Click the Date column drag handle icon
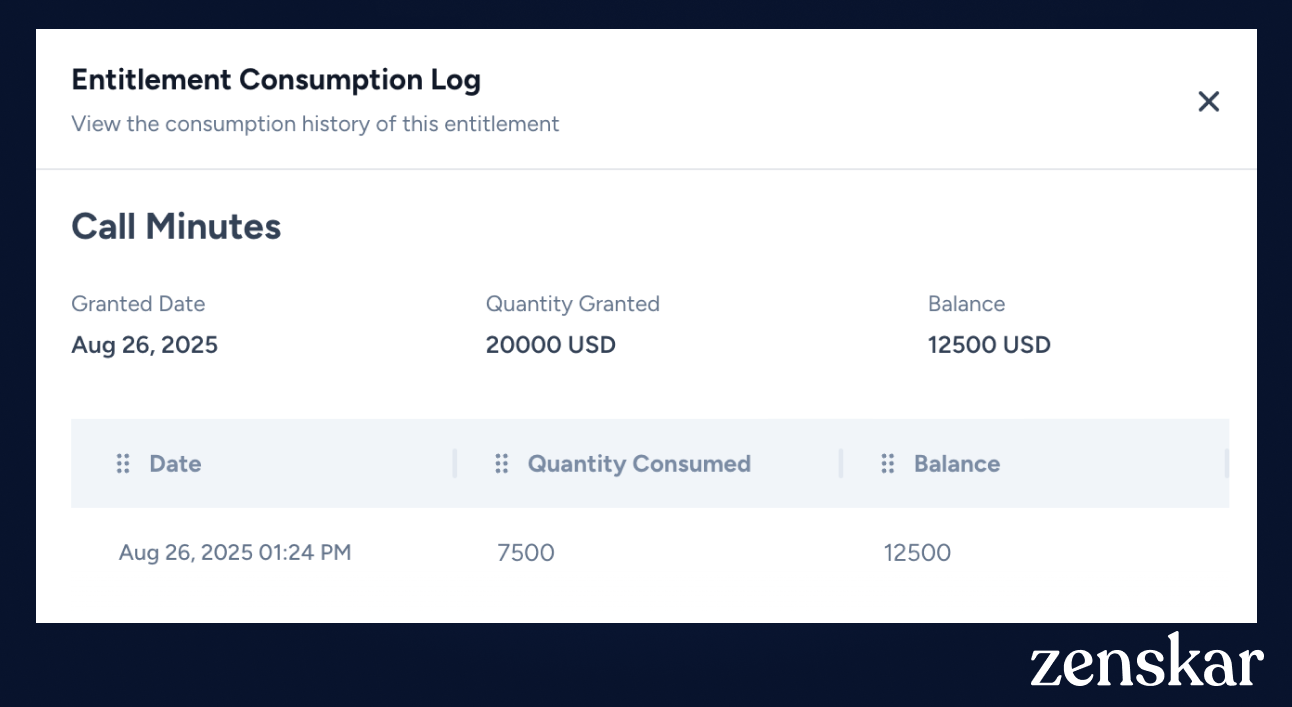 tap(123, 463)
